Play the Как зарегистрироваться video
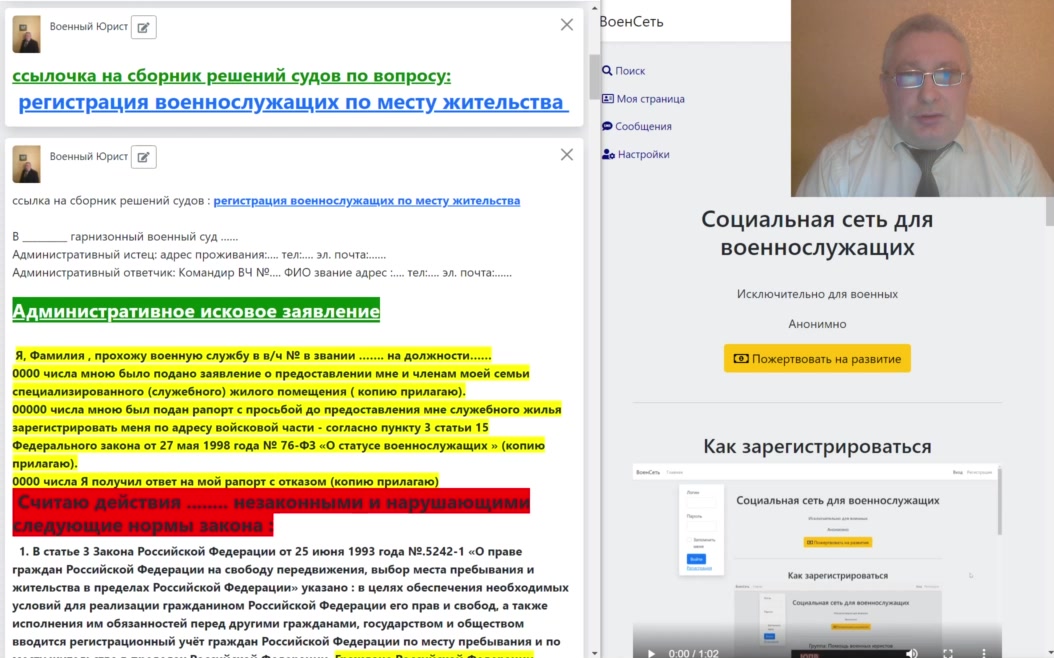Screen dimensions: 1054x658 click(x=651, y=653)
